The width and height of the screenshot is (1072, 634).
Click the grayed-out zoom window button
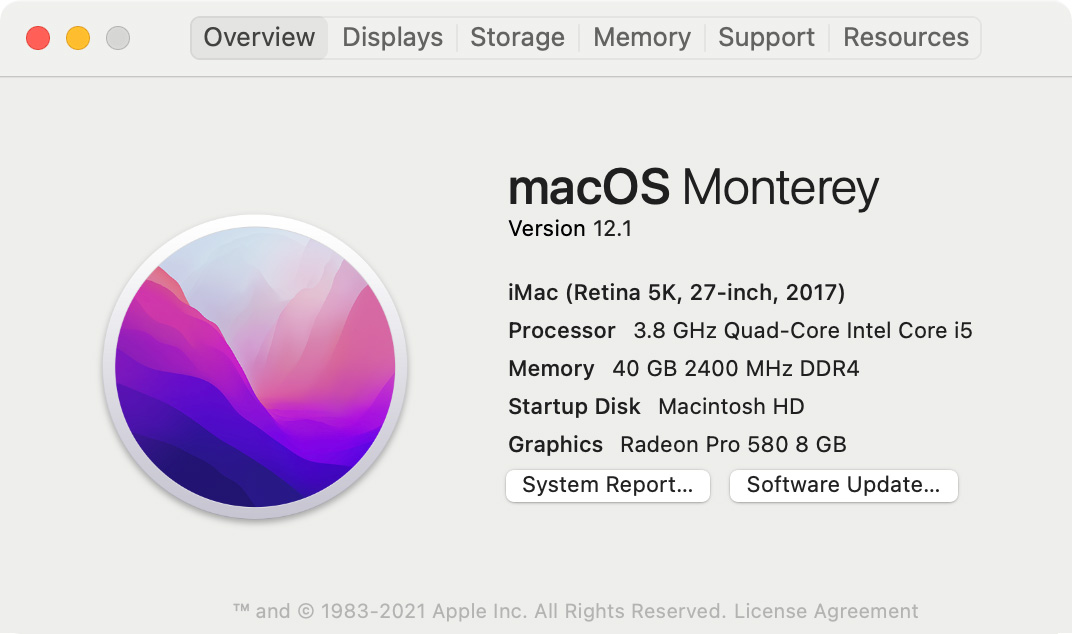click(118, 38)
